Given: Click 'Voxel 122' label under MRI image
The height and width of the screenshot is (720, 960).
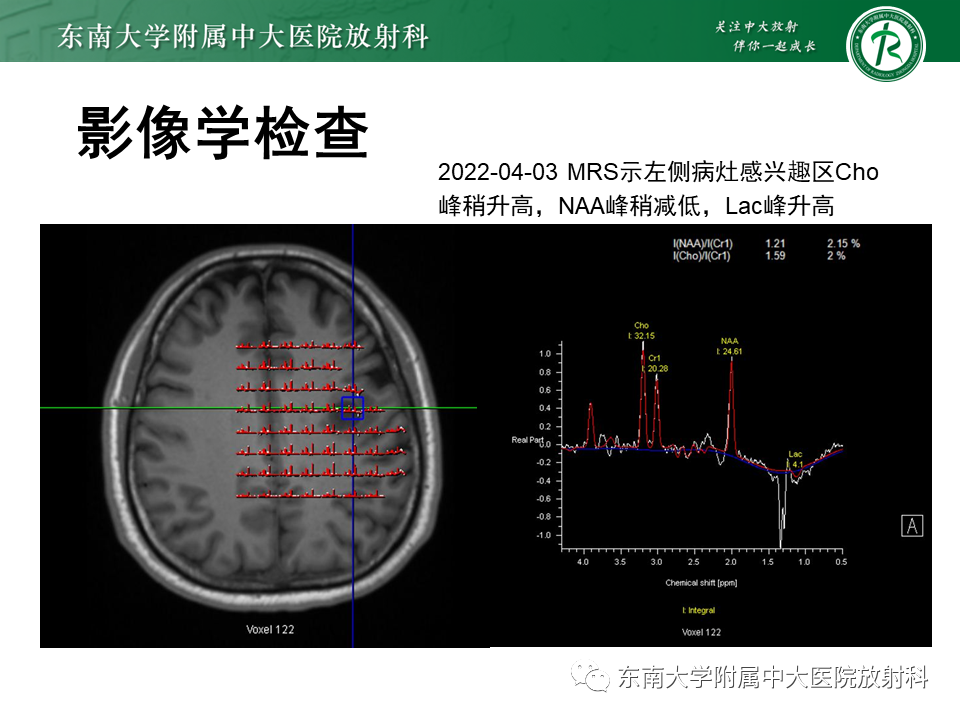Looking at the screenshot, I should click(x=270, y=629).
